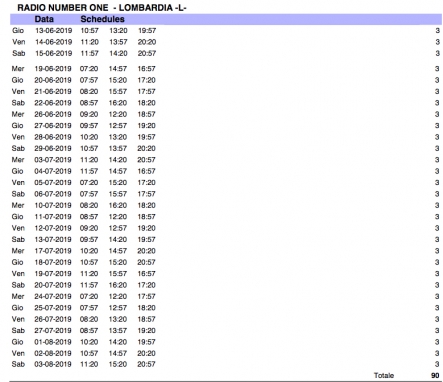Select the 13-06-2019 date row

coord(226,31)
